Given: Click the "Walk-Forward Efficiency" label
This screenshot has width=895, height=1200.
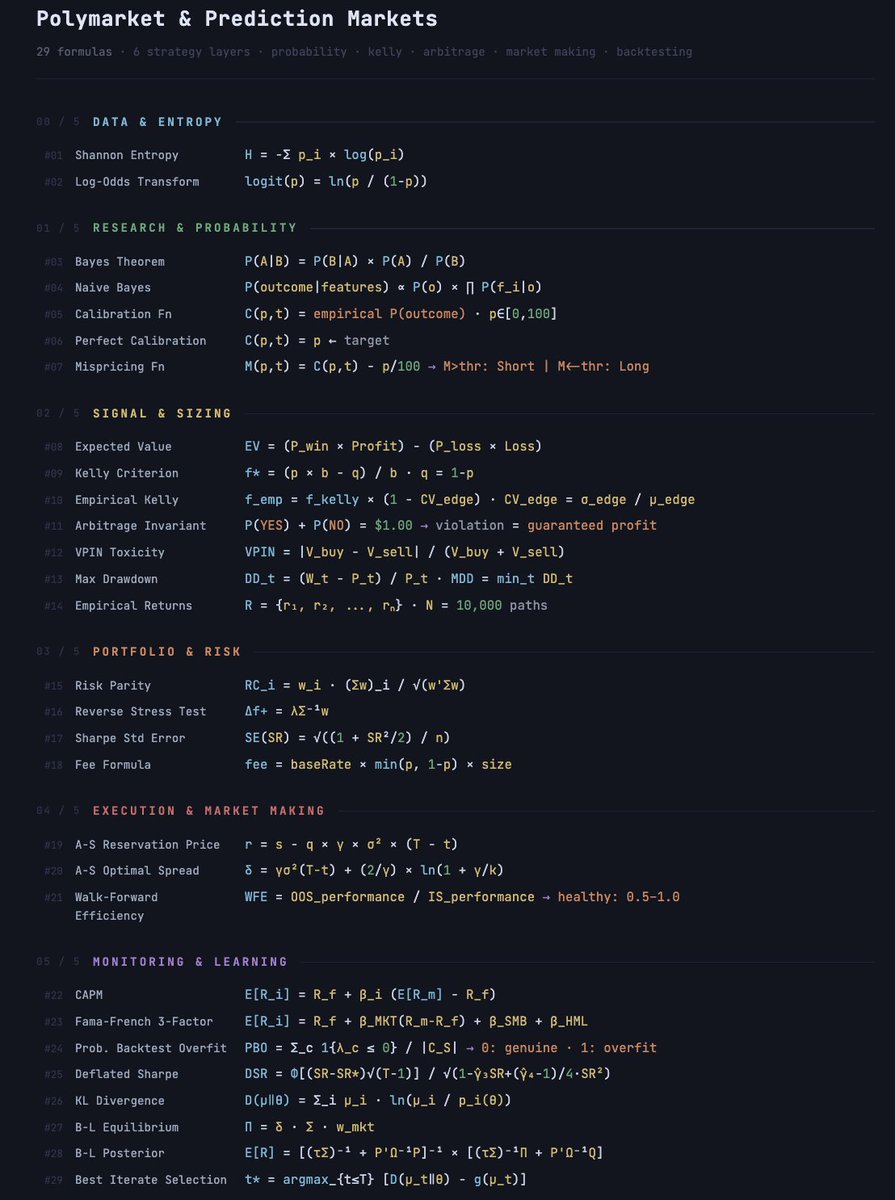Looking at the screenshot, I should [x=116, y=906].
